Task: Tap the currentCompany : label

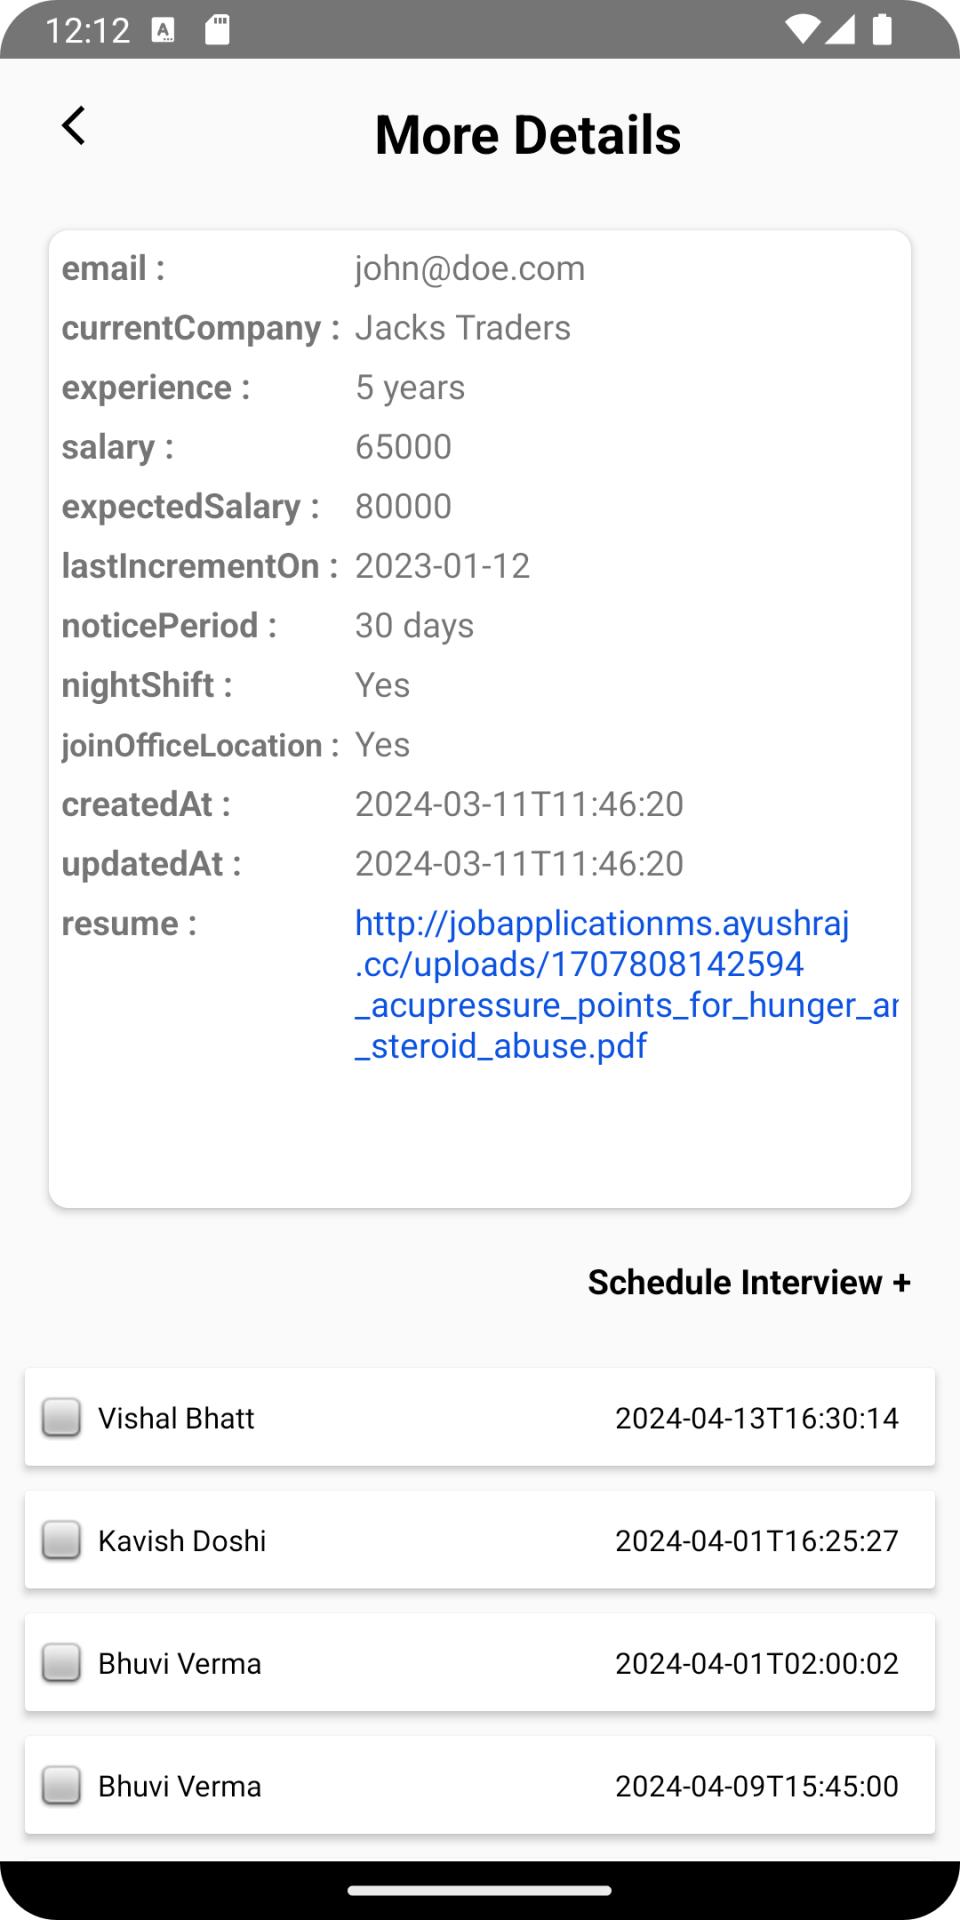Action: pyautogui.click(x=201, y=328)
